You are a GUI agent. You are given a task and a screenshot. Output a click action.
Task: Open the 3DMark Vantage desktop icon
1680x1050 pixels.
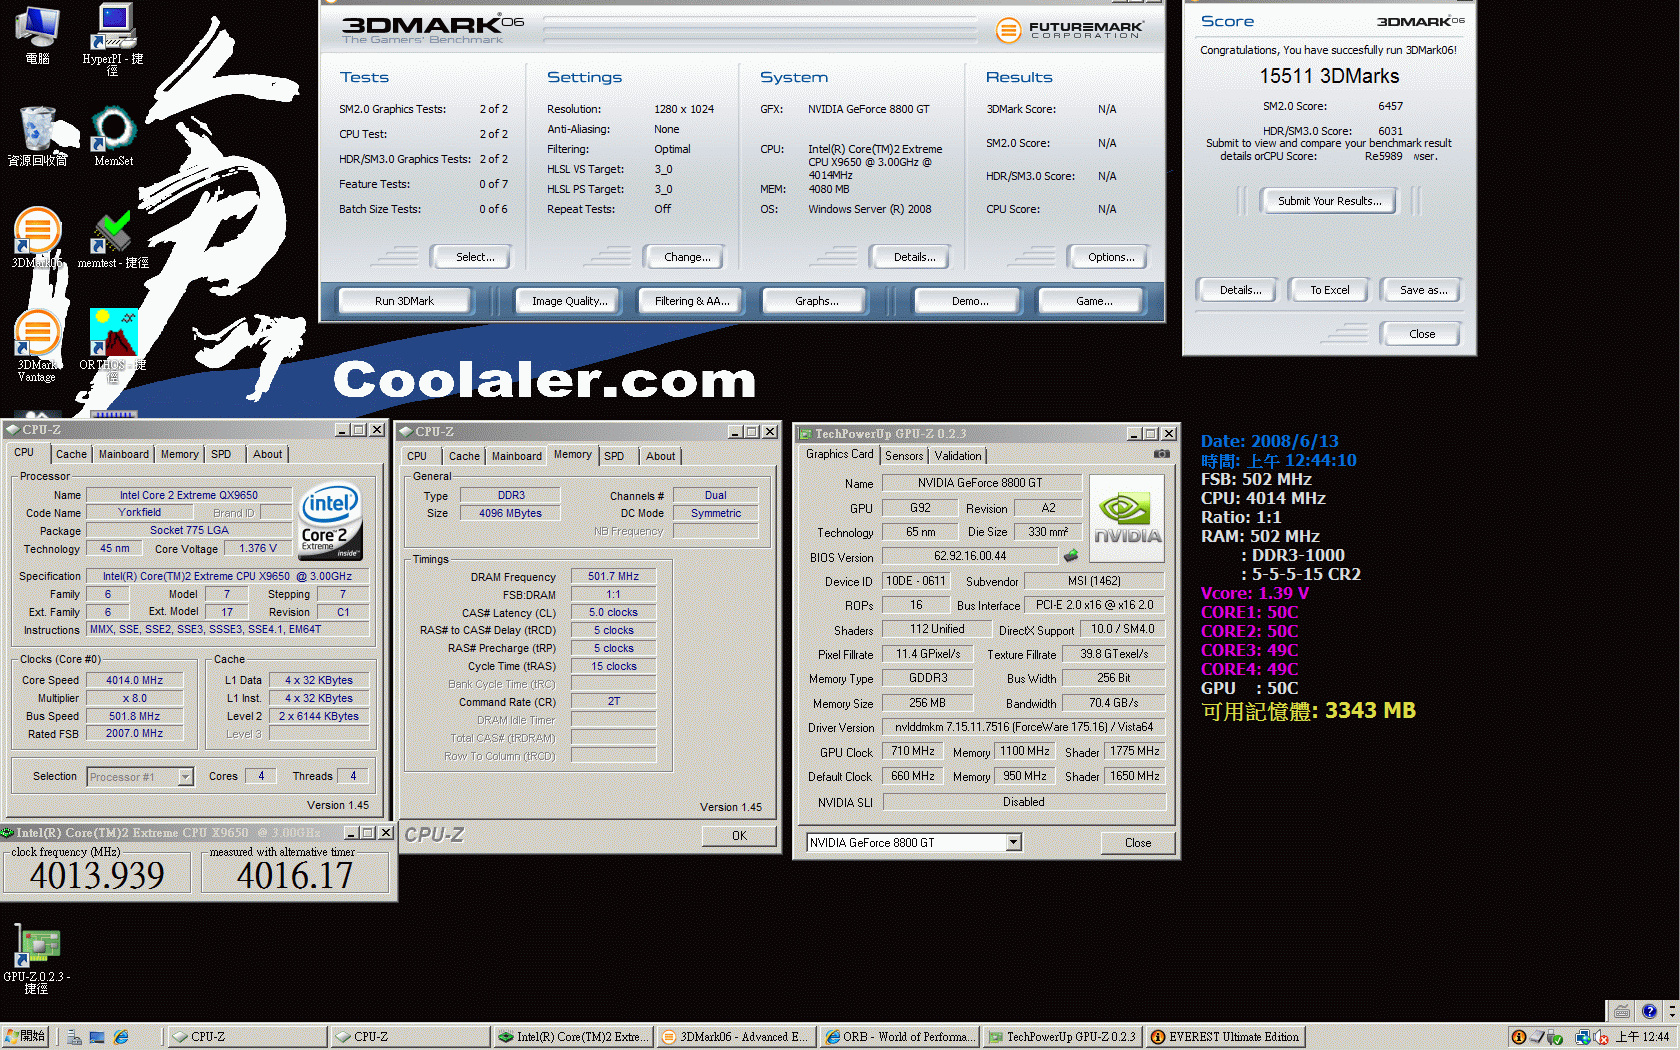(37, 346)
